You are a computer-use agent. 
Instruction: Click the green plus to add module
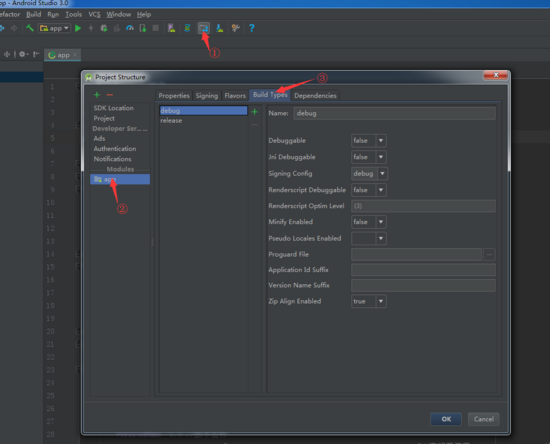pyautogui.click(x=97, y=95)
